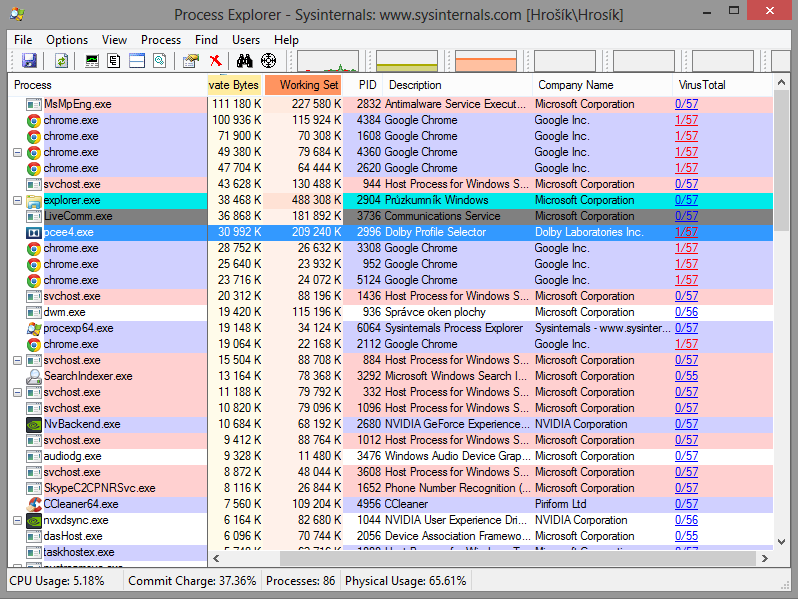Toggle the Show Lower Pane icon
Image resolution: width=798 pixels, height=599 pixels.
click(137, 61)
